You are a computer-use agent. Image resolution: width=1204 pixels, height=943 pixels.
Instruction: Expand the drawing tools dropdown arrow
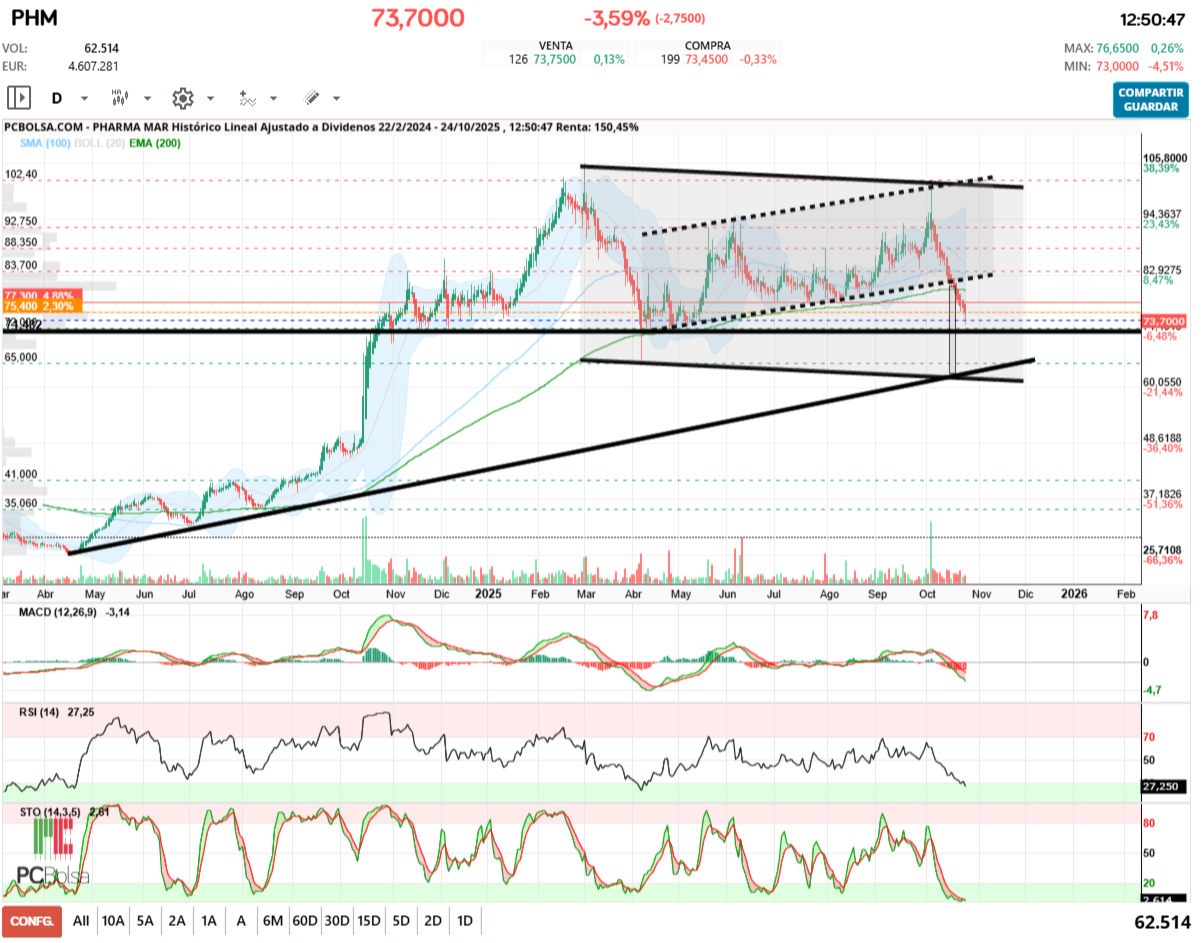(x=336, y=99)
